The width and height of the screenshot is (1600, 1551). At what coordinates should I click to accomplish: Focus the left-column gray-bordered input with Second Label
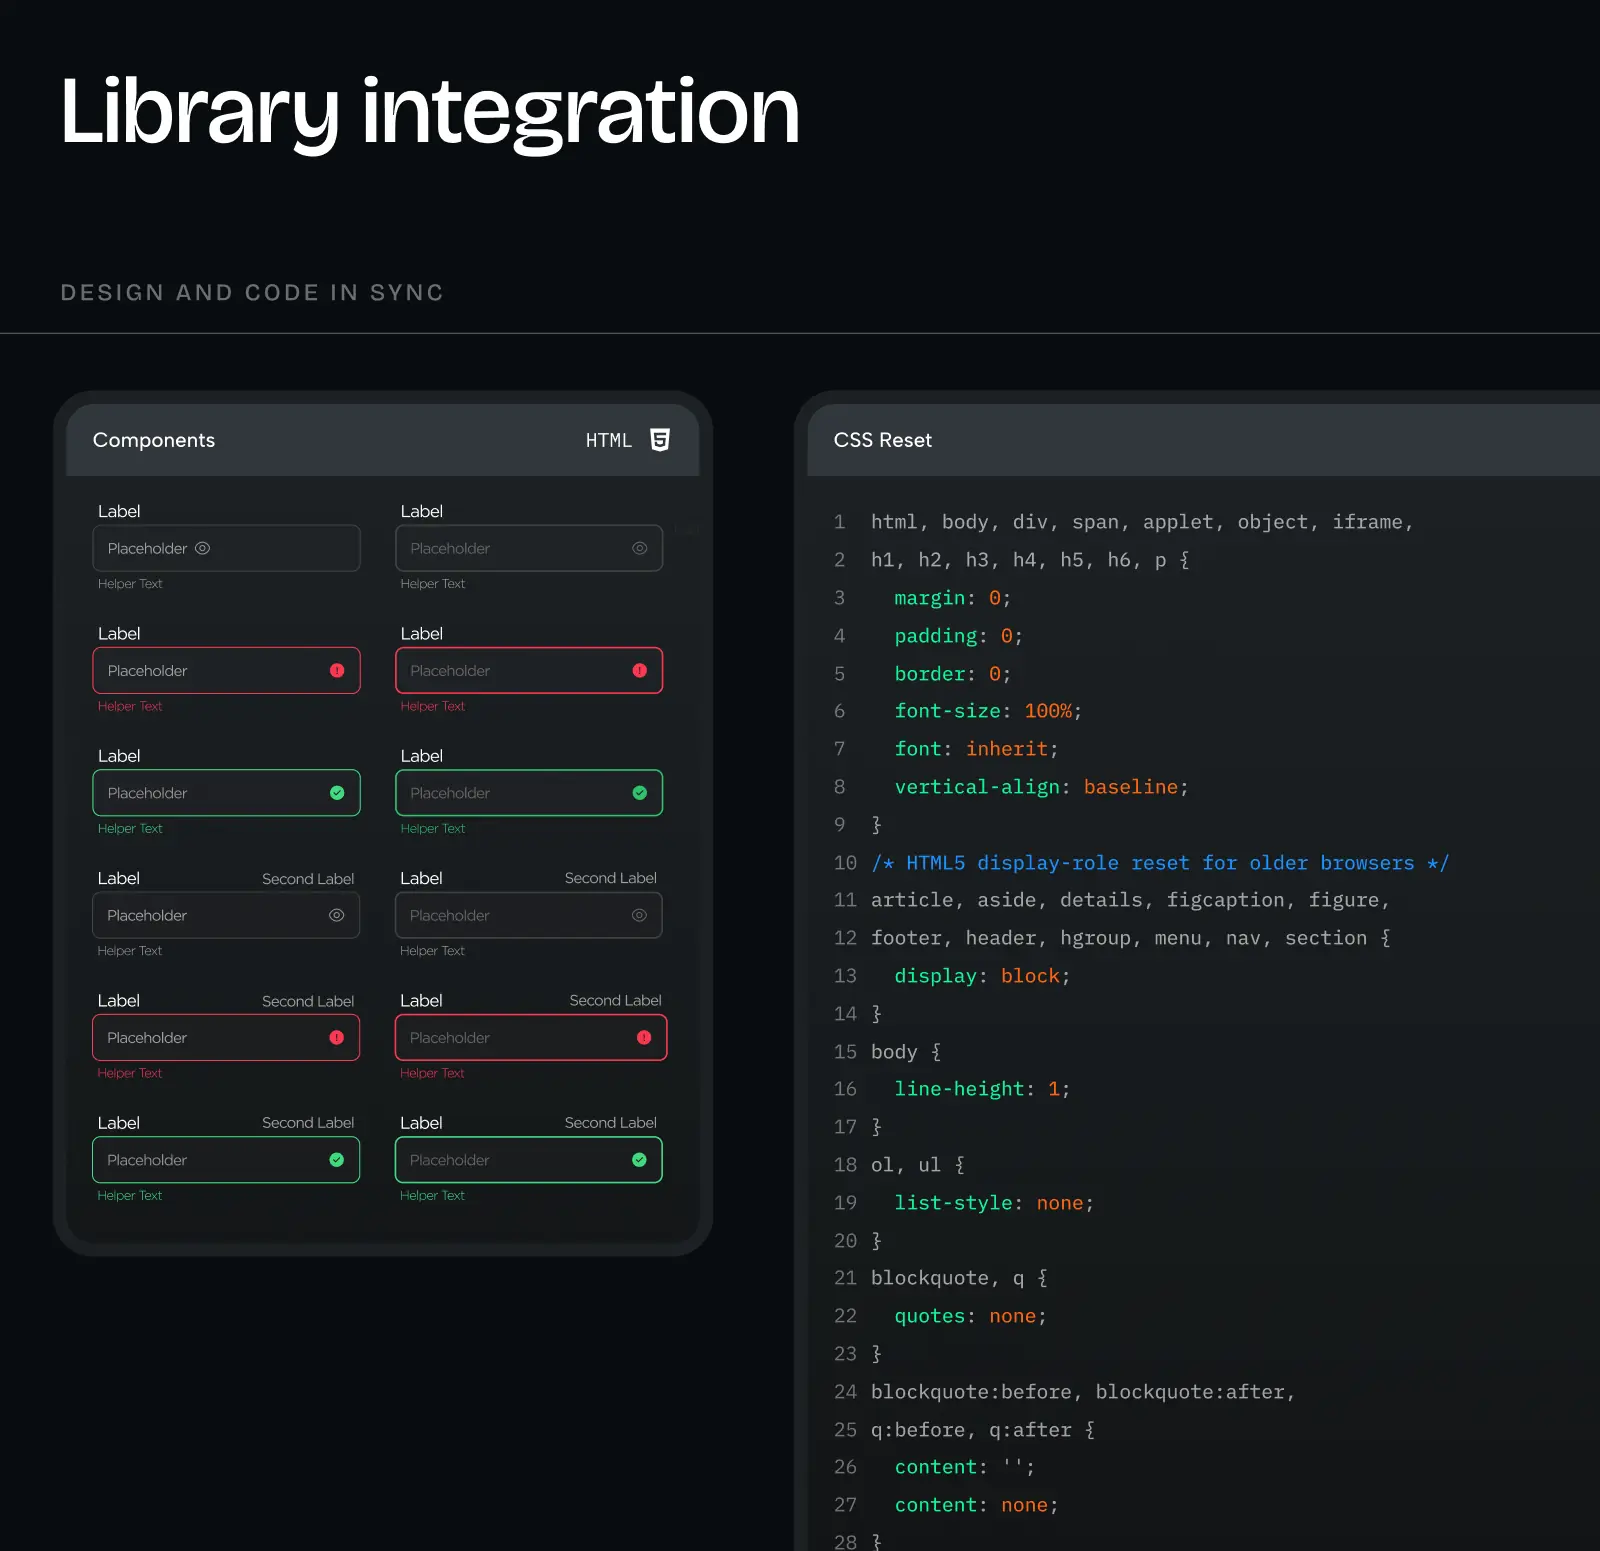coord(226,915)
